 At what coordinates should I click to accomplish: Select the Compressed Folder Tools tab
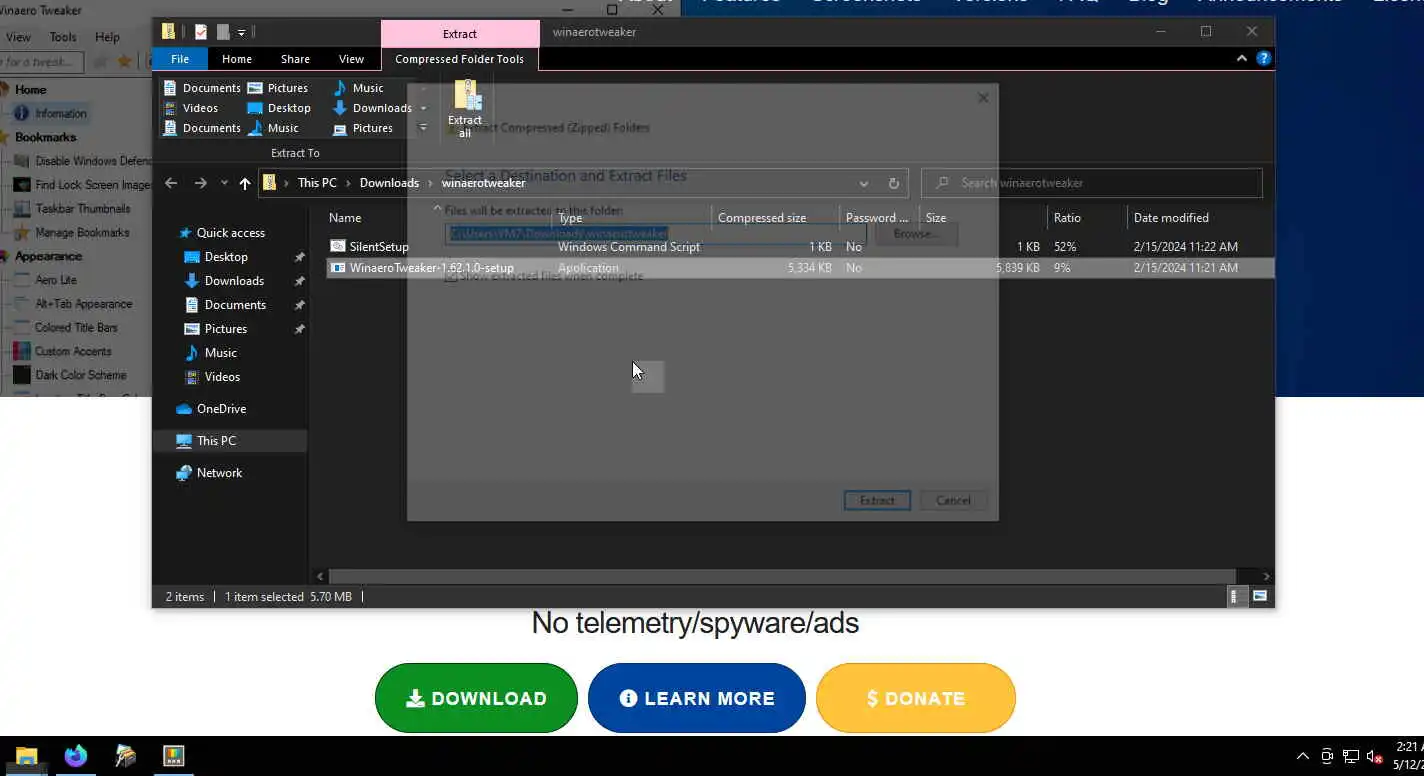(459, 59)
